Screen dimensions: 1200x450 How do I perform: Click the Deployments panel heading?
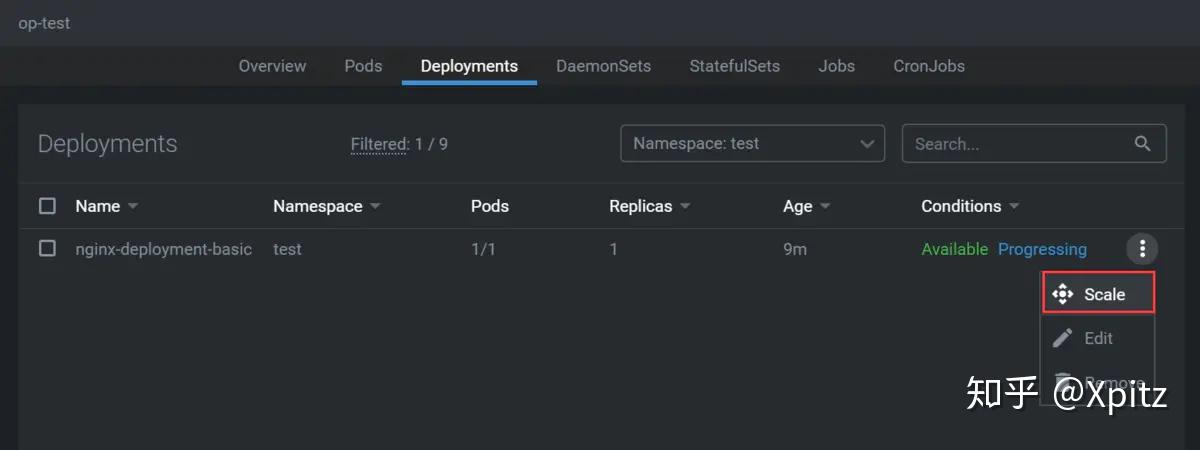click(x=107, y=144)
